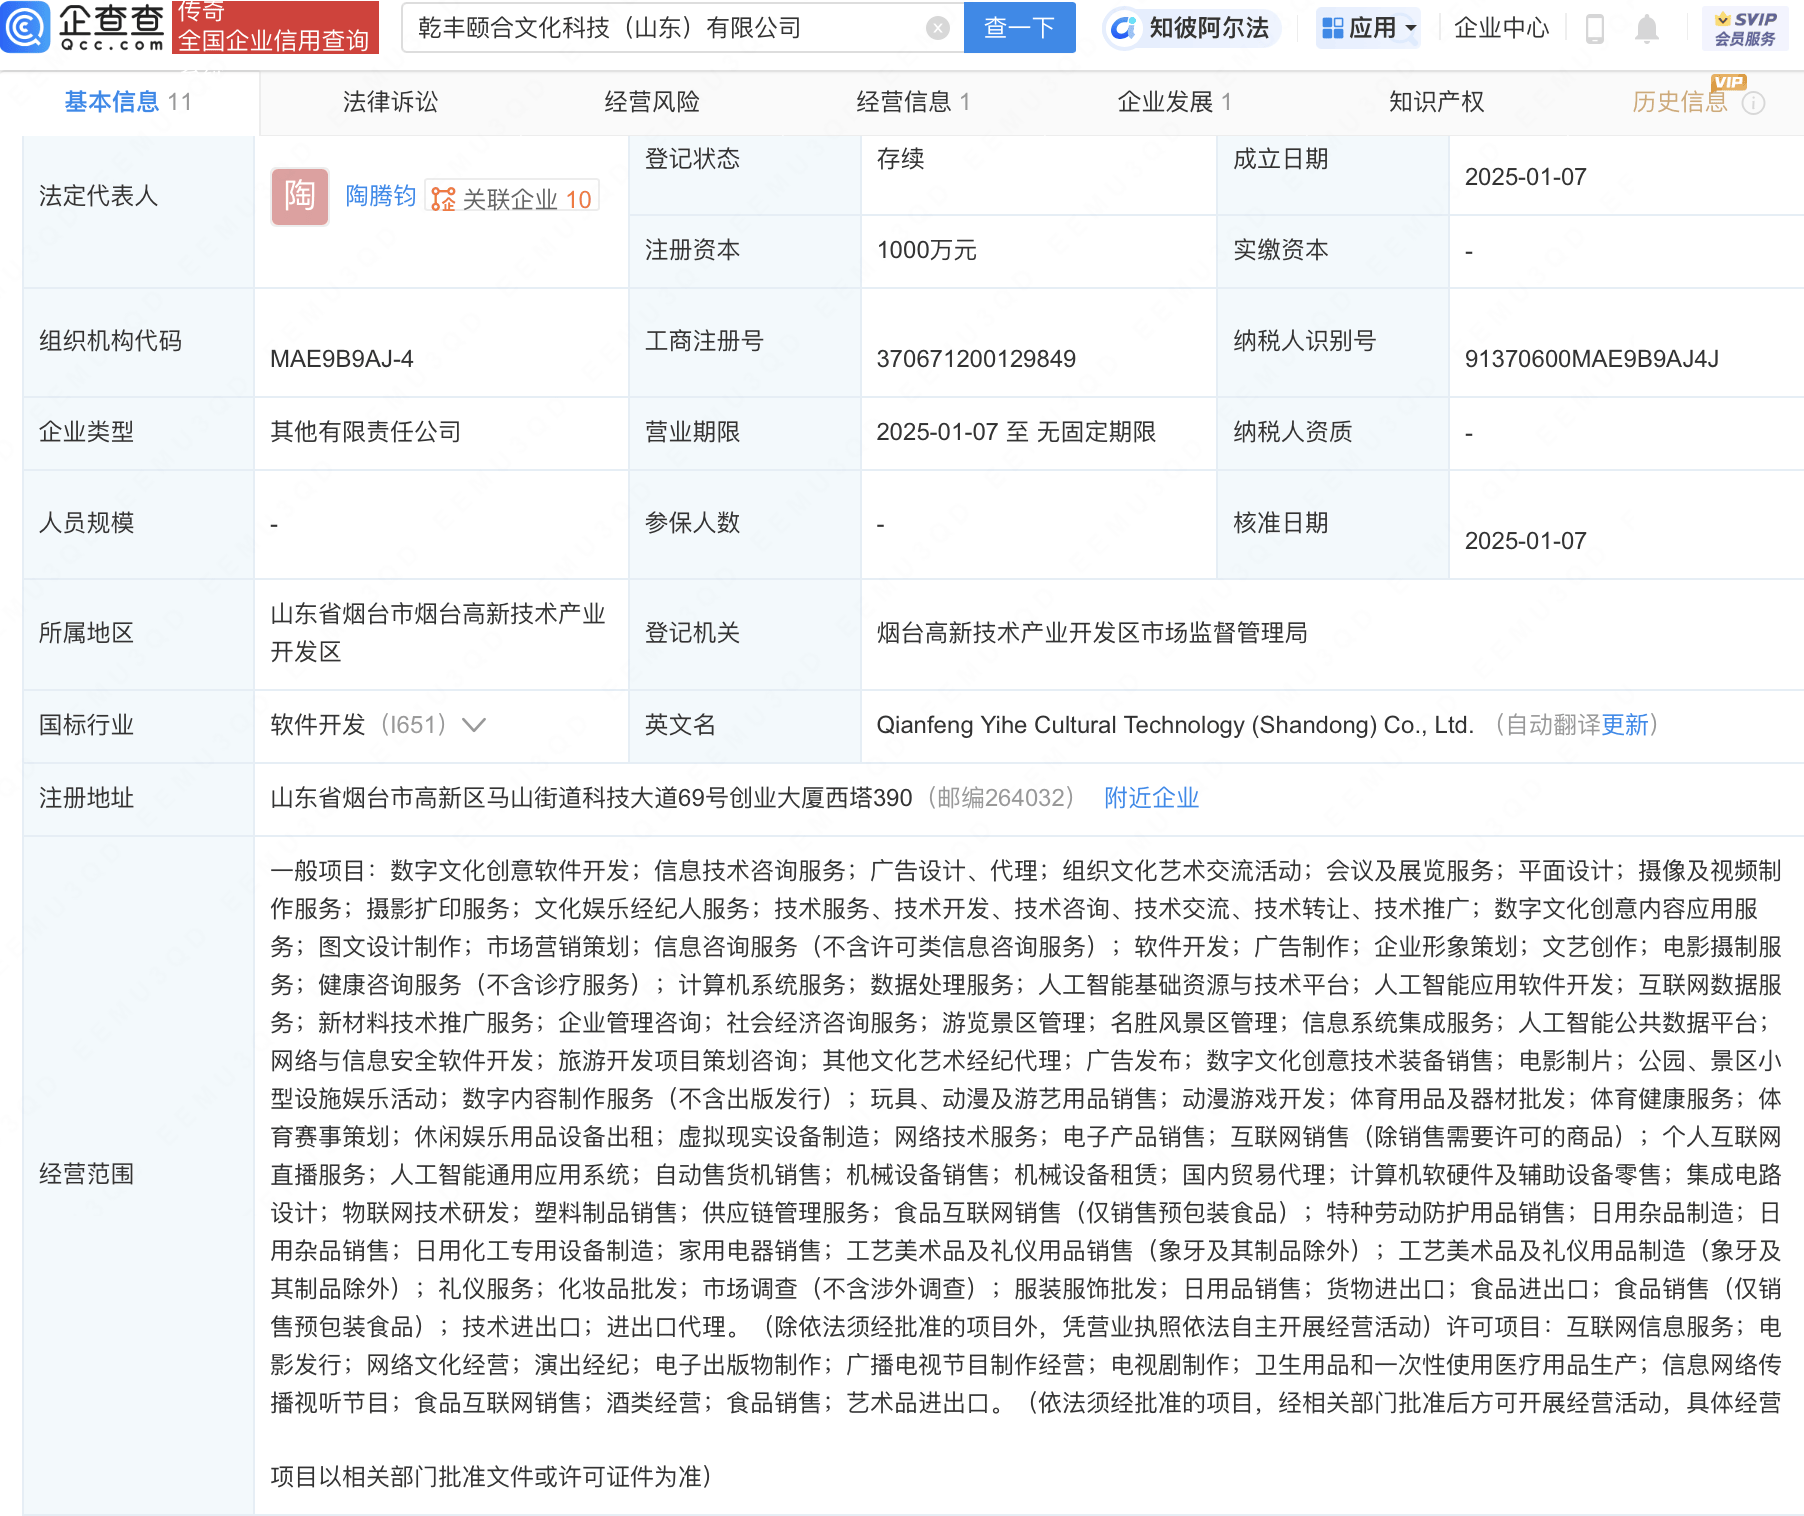Open the 历史信息 VIP tab
The image size is (1804, 1516).
(1680, 102)
